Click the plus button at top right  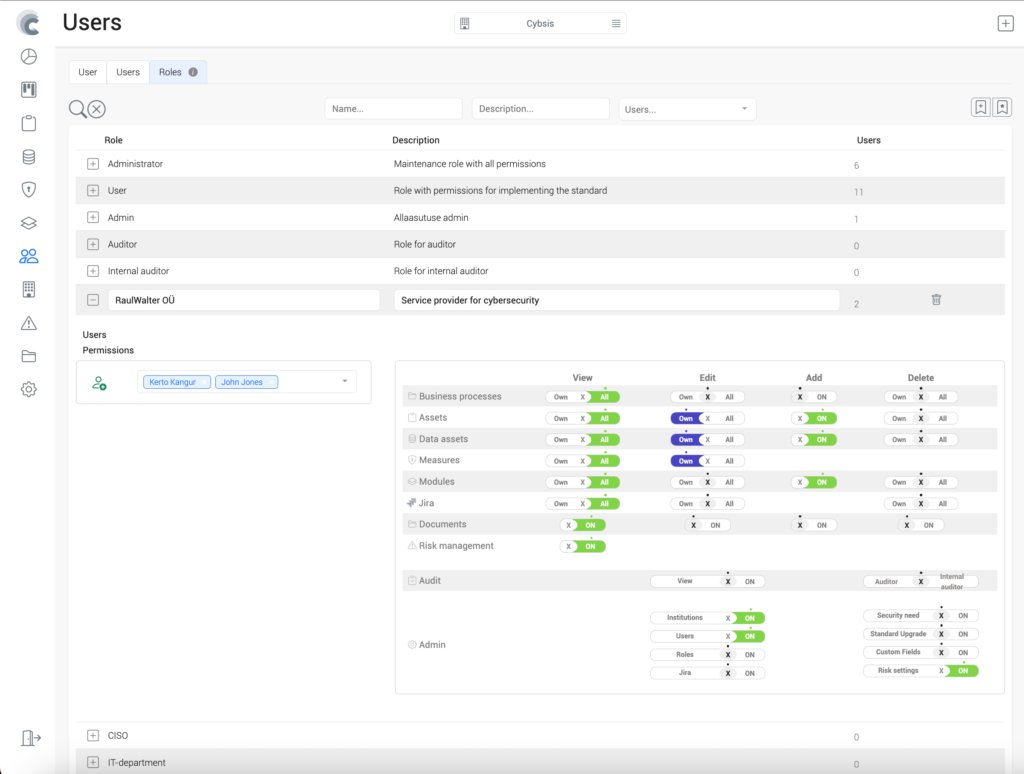coord(1005,24)
